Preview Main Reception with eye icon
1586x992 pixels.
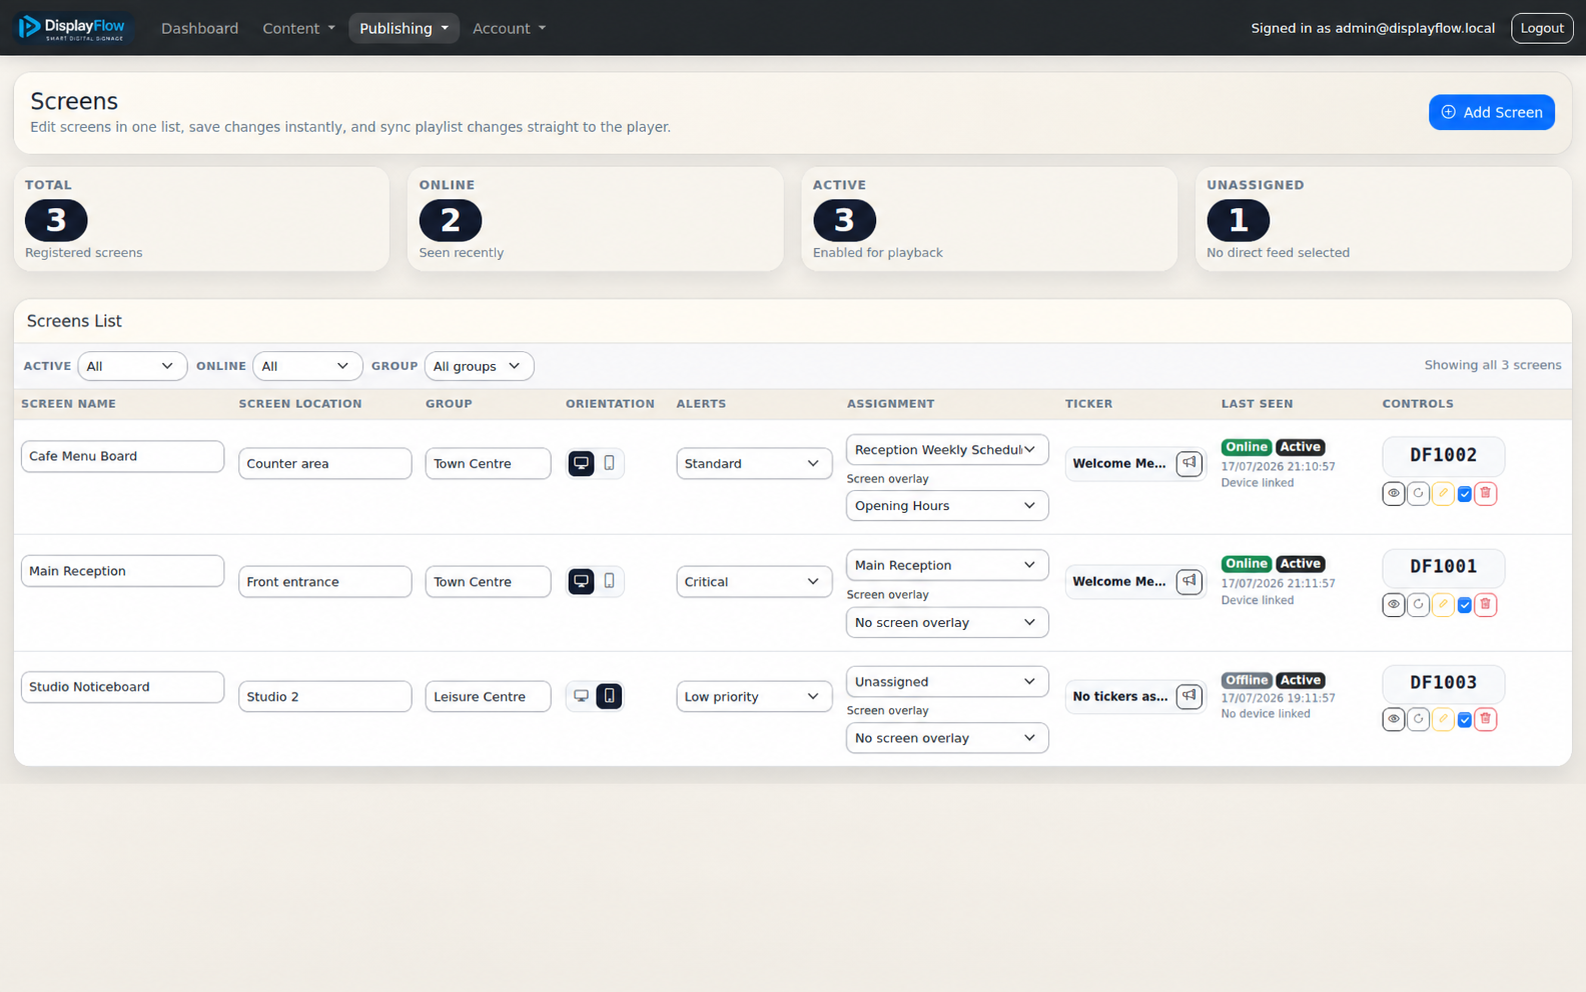(1393, 604)
